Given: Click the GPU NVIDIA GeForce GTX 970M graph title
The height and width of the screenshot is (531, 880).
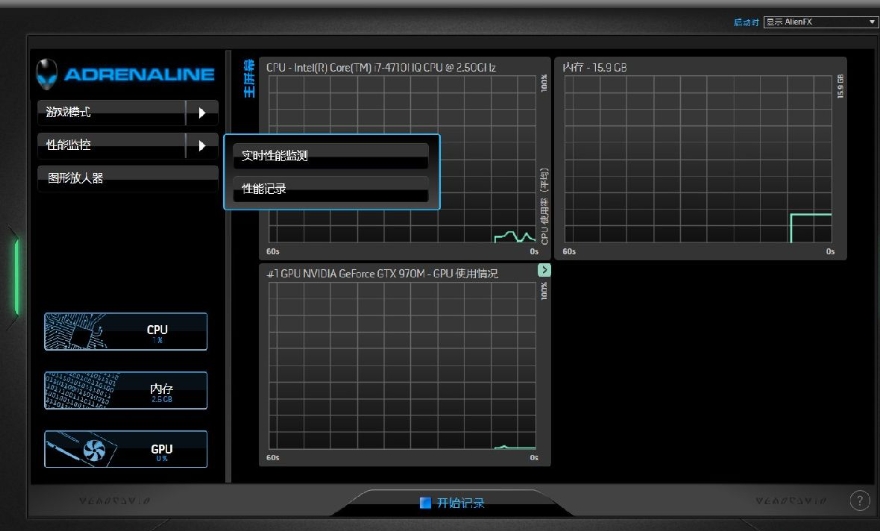Looking at the screenshot, I should pyautogui.click(x=382, y=273).
